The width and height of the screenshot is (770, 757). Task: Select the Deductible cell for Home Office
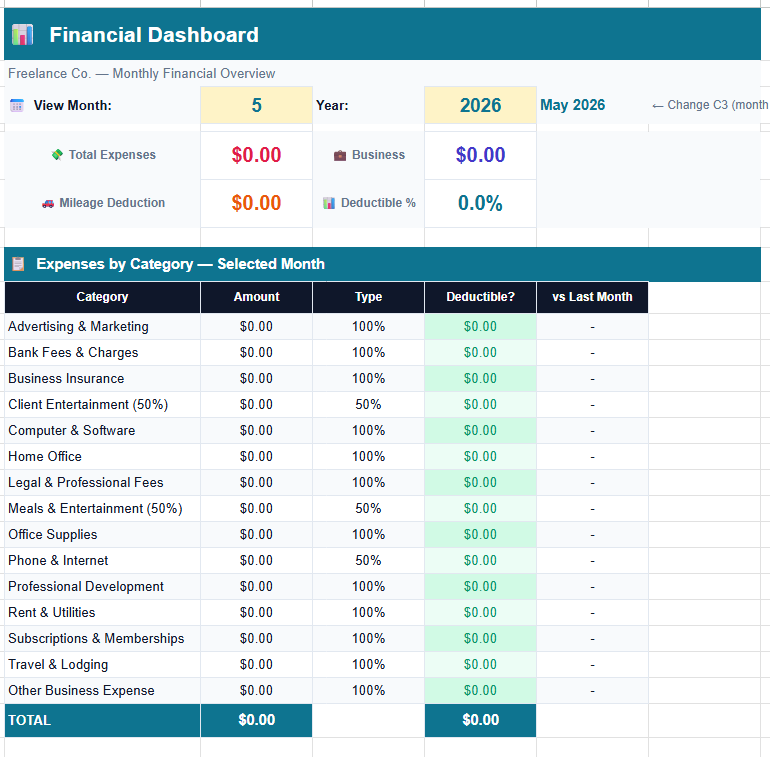pos(480,457)
